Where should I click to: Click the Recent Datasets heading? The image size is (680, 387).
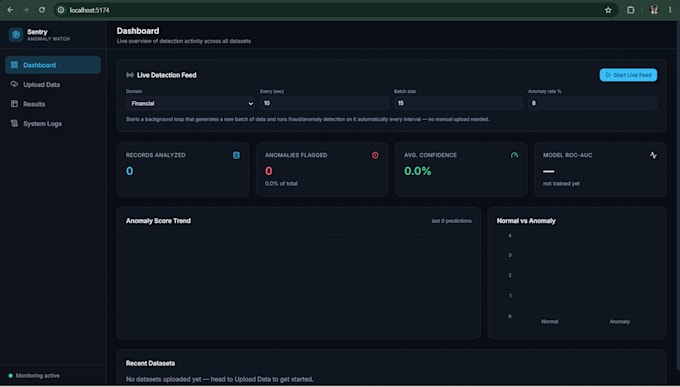point(150,363)
